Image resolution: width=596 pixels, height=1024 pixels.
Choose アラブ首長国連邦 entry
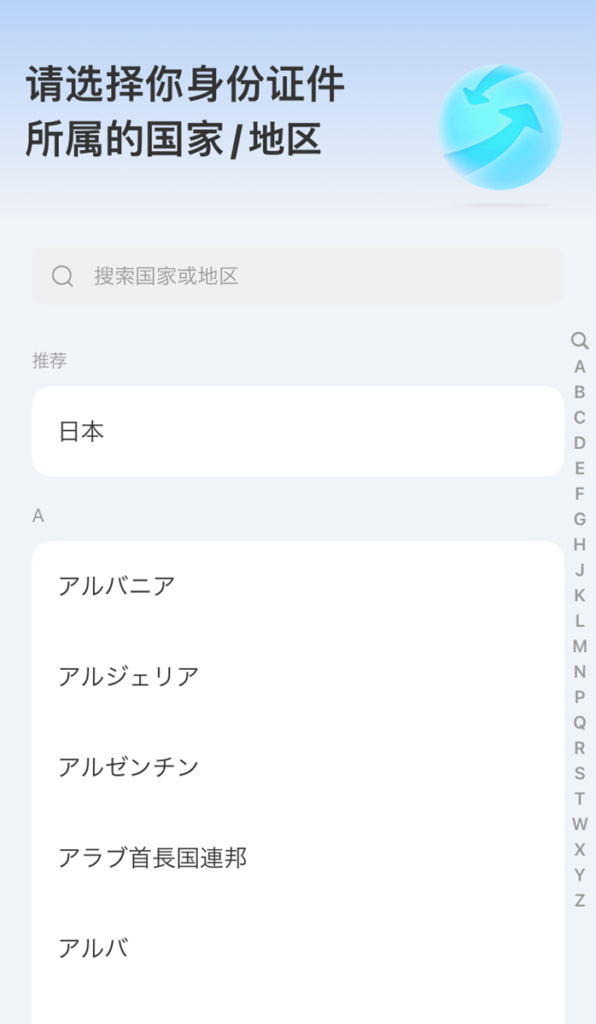298,857
